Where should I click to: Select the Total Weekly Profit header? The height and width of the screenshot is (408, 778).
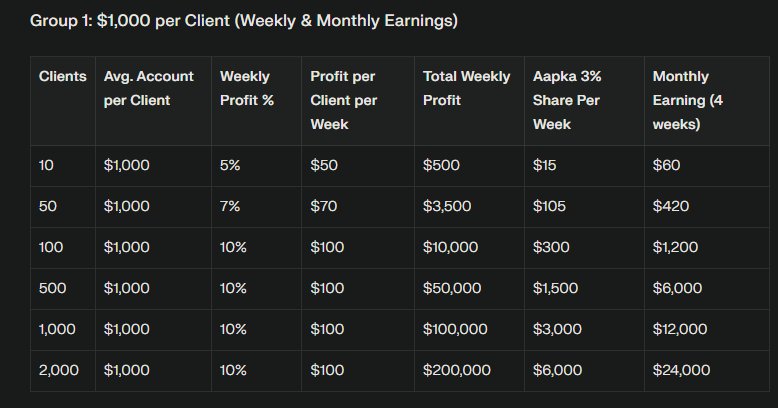coord(466,88)
